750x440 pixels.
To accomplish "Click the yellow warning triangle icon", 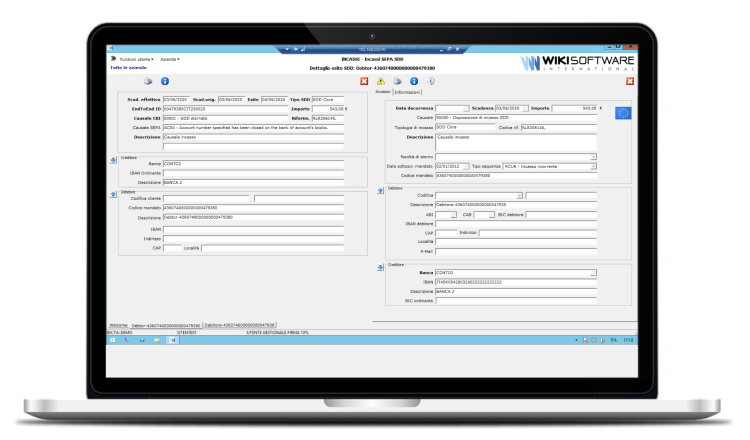I will [380, 81].
